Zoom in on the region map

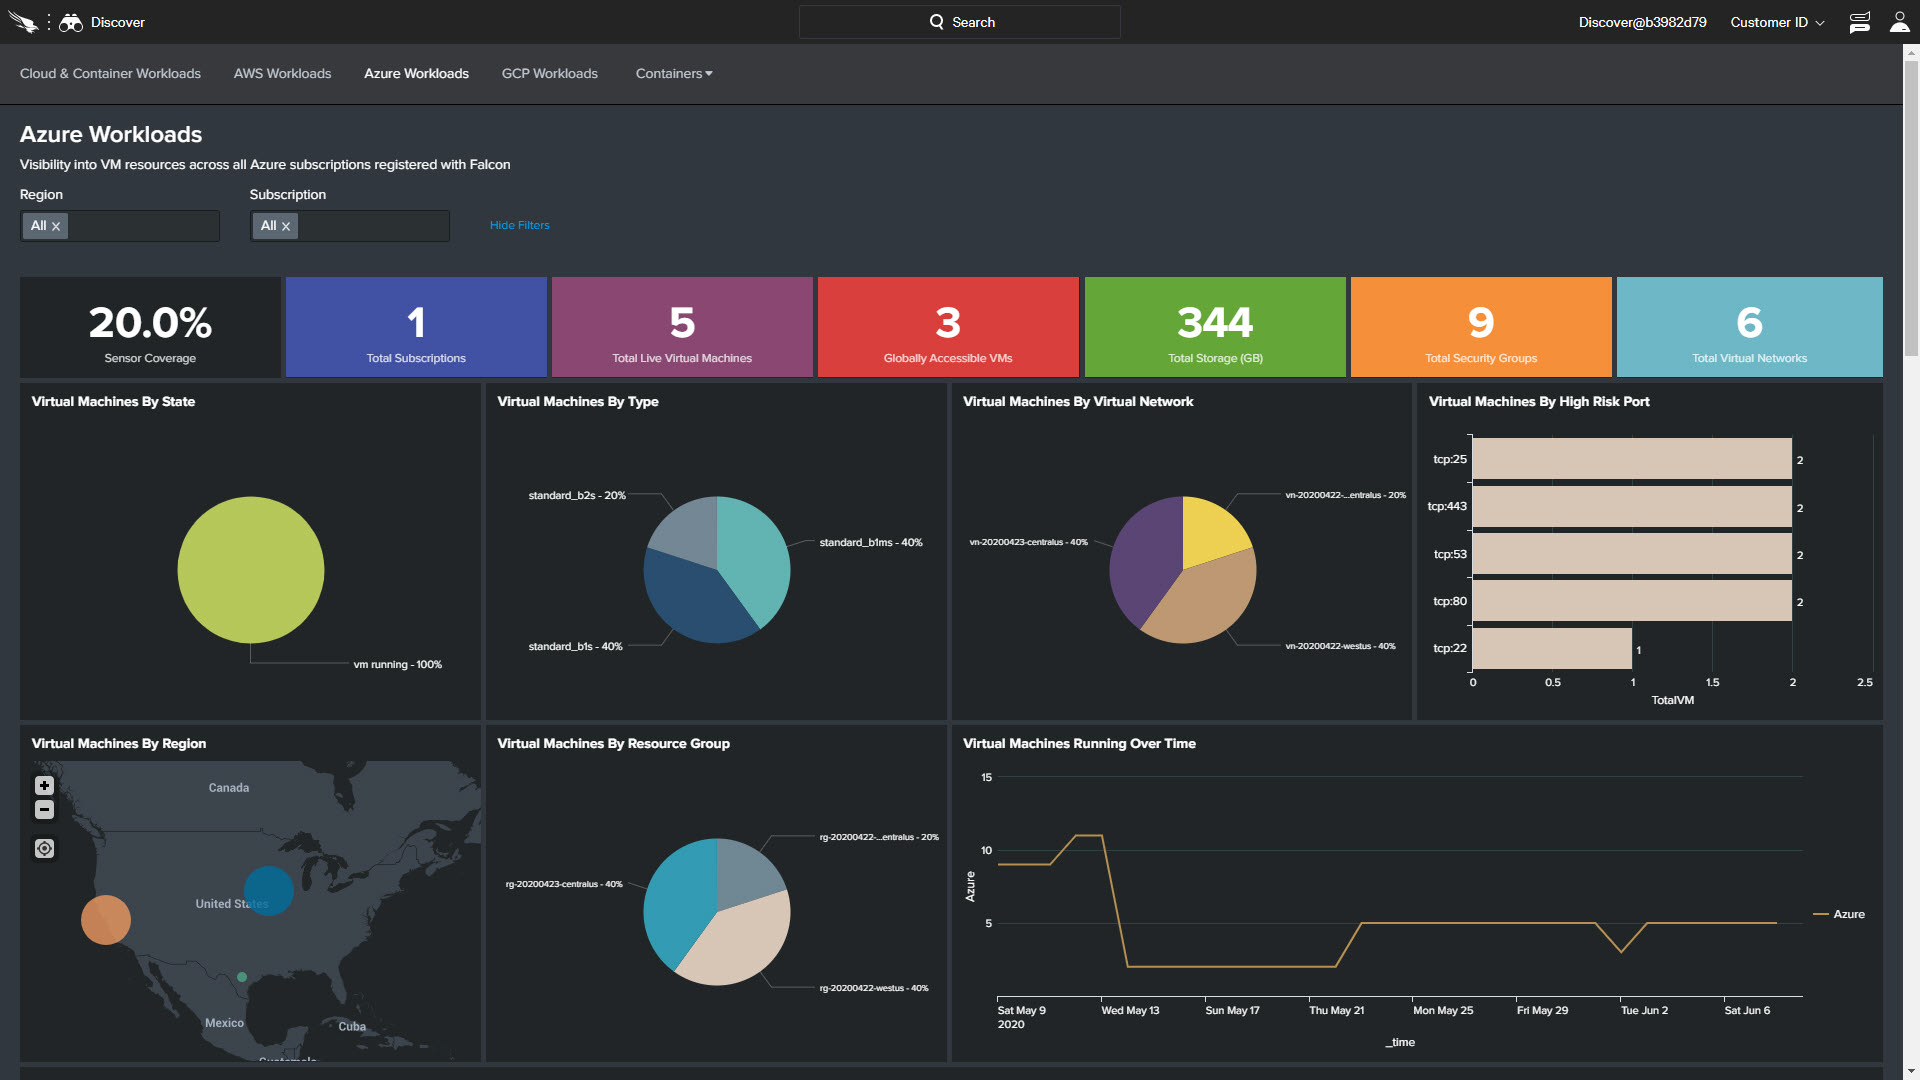coord(44,786)
